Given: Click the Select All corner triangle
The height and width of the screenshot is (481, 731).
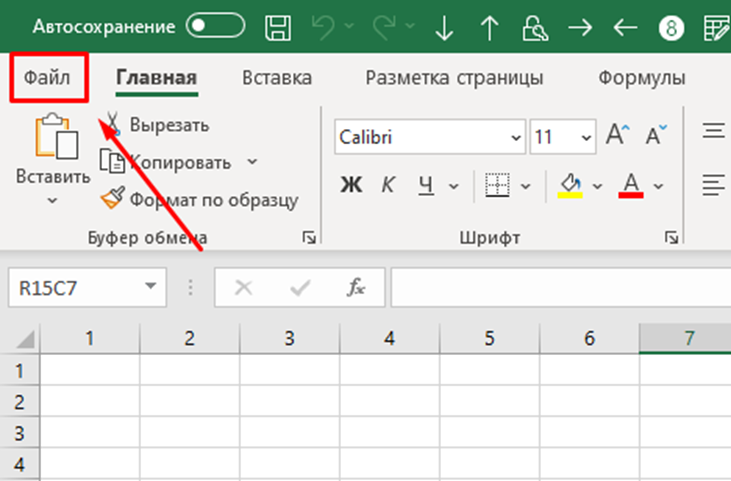Looking at the screenshot, I should pyautogui.click(x=24, y=340).
